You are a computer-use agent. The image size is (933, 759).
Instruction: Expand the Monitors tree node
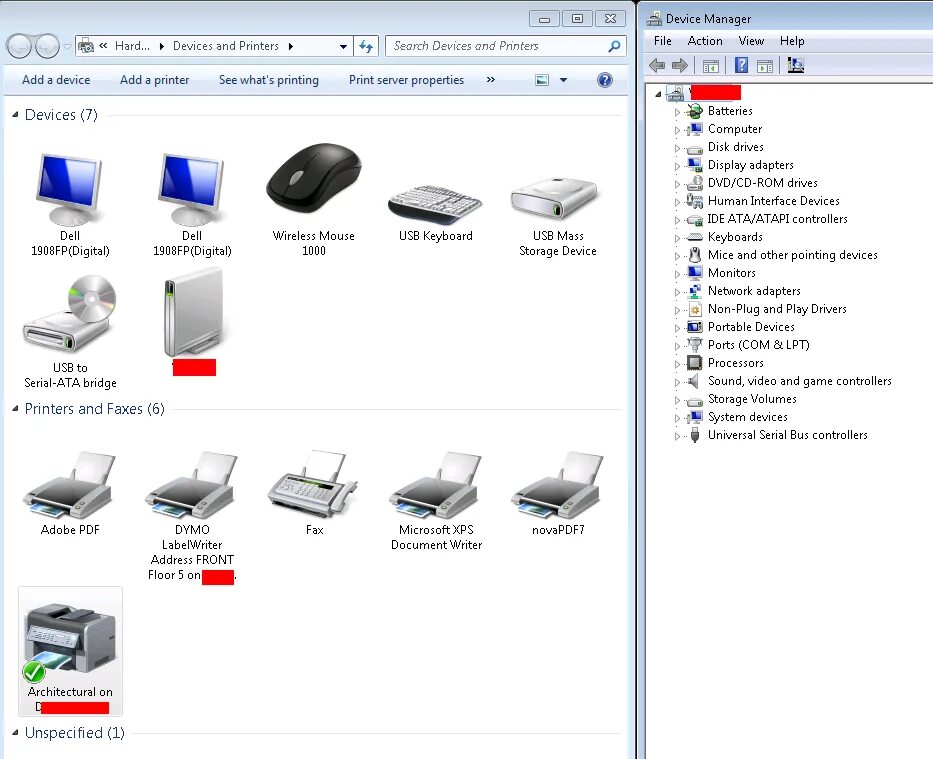pos(677,274)
